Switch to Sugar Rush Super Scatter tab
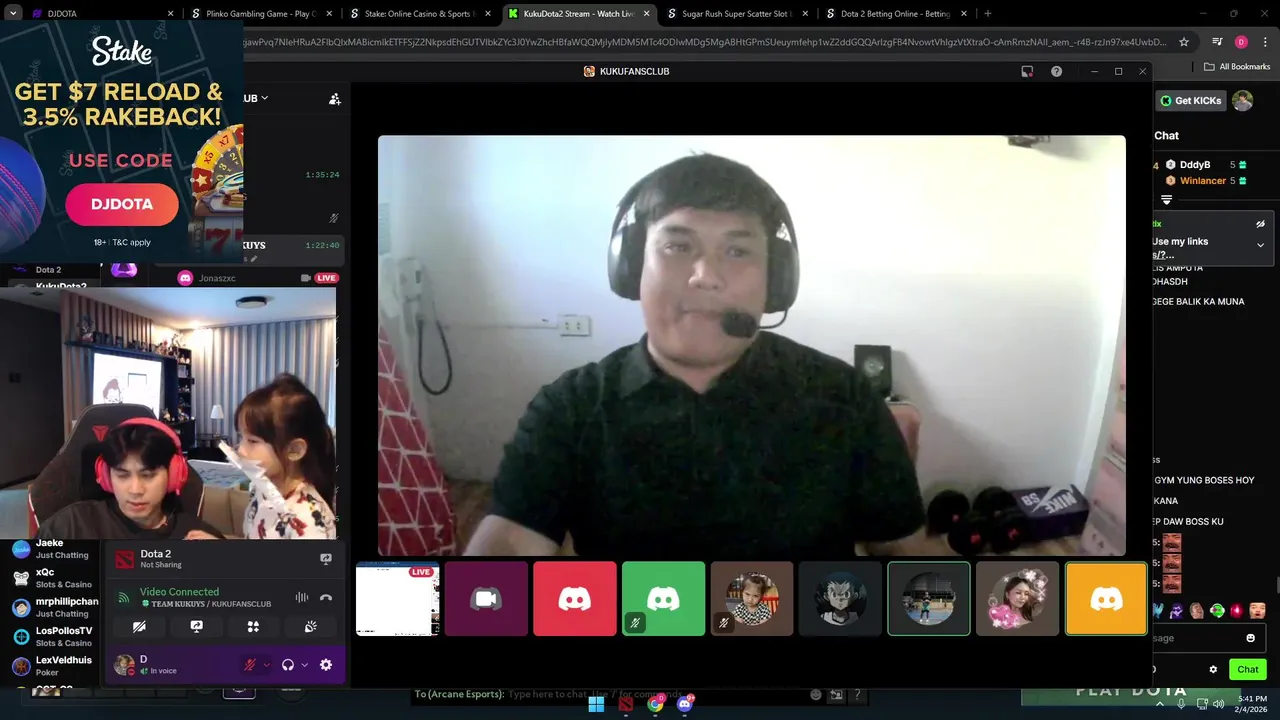The image size is (1280, 720). point(736,14)
